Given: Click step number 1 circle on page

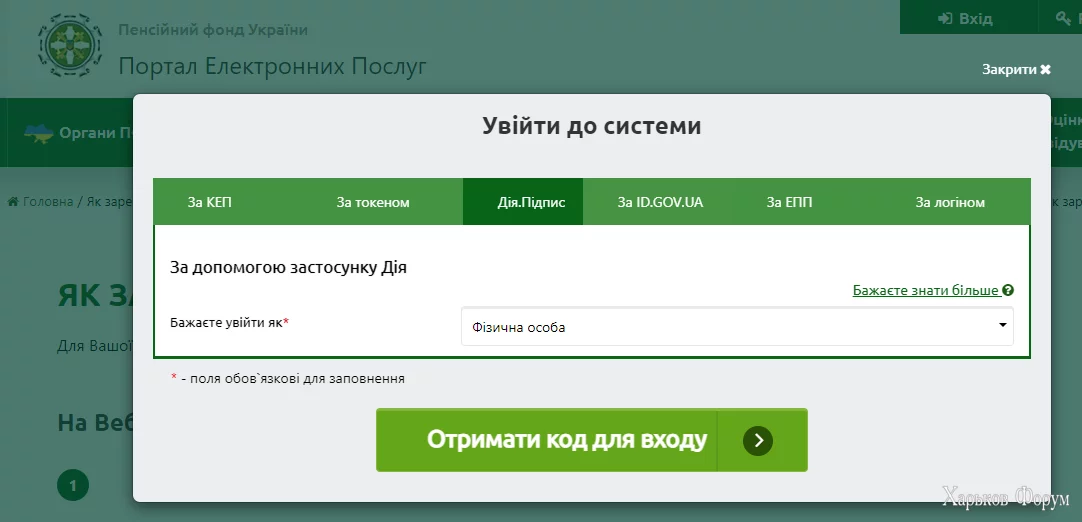Looking at the screenshot, I should coord(72,485).
